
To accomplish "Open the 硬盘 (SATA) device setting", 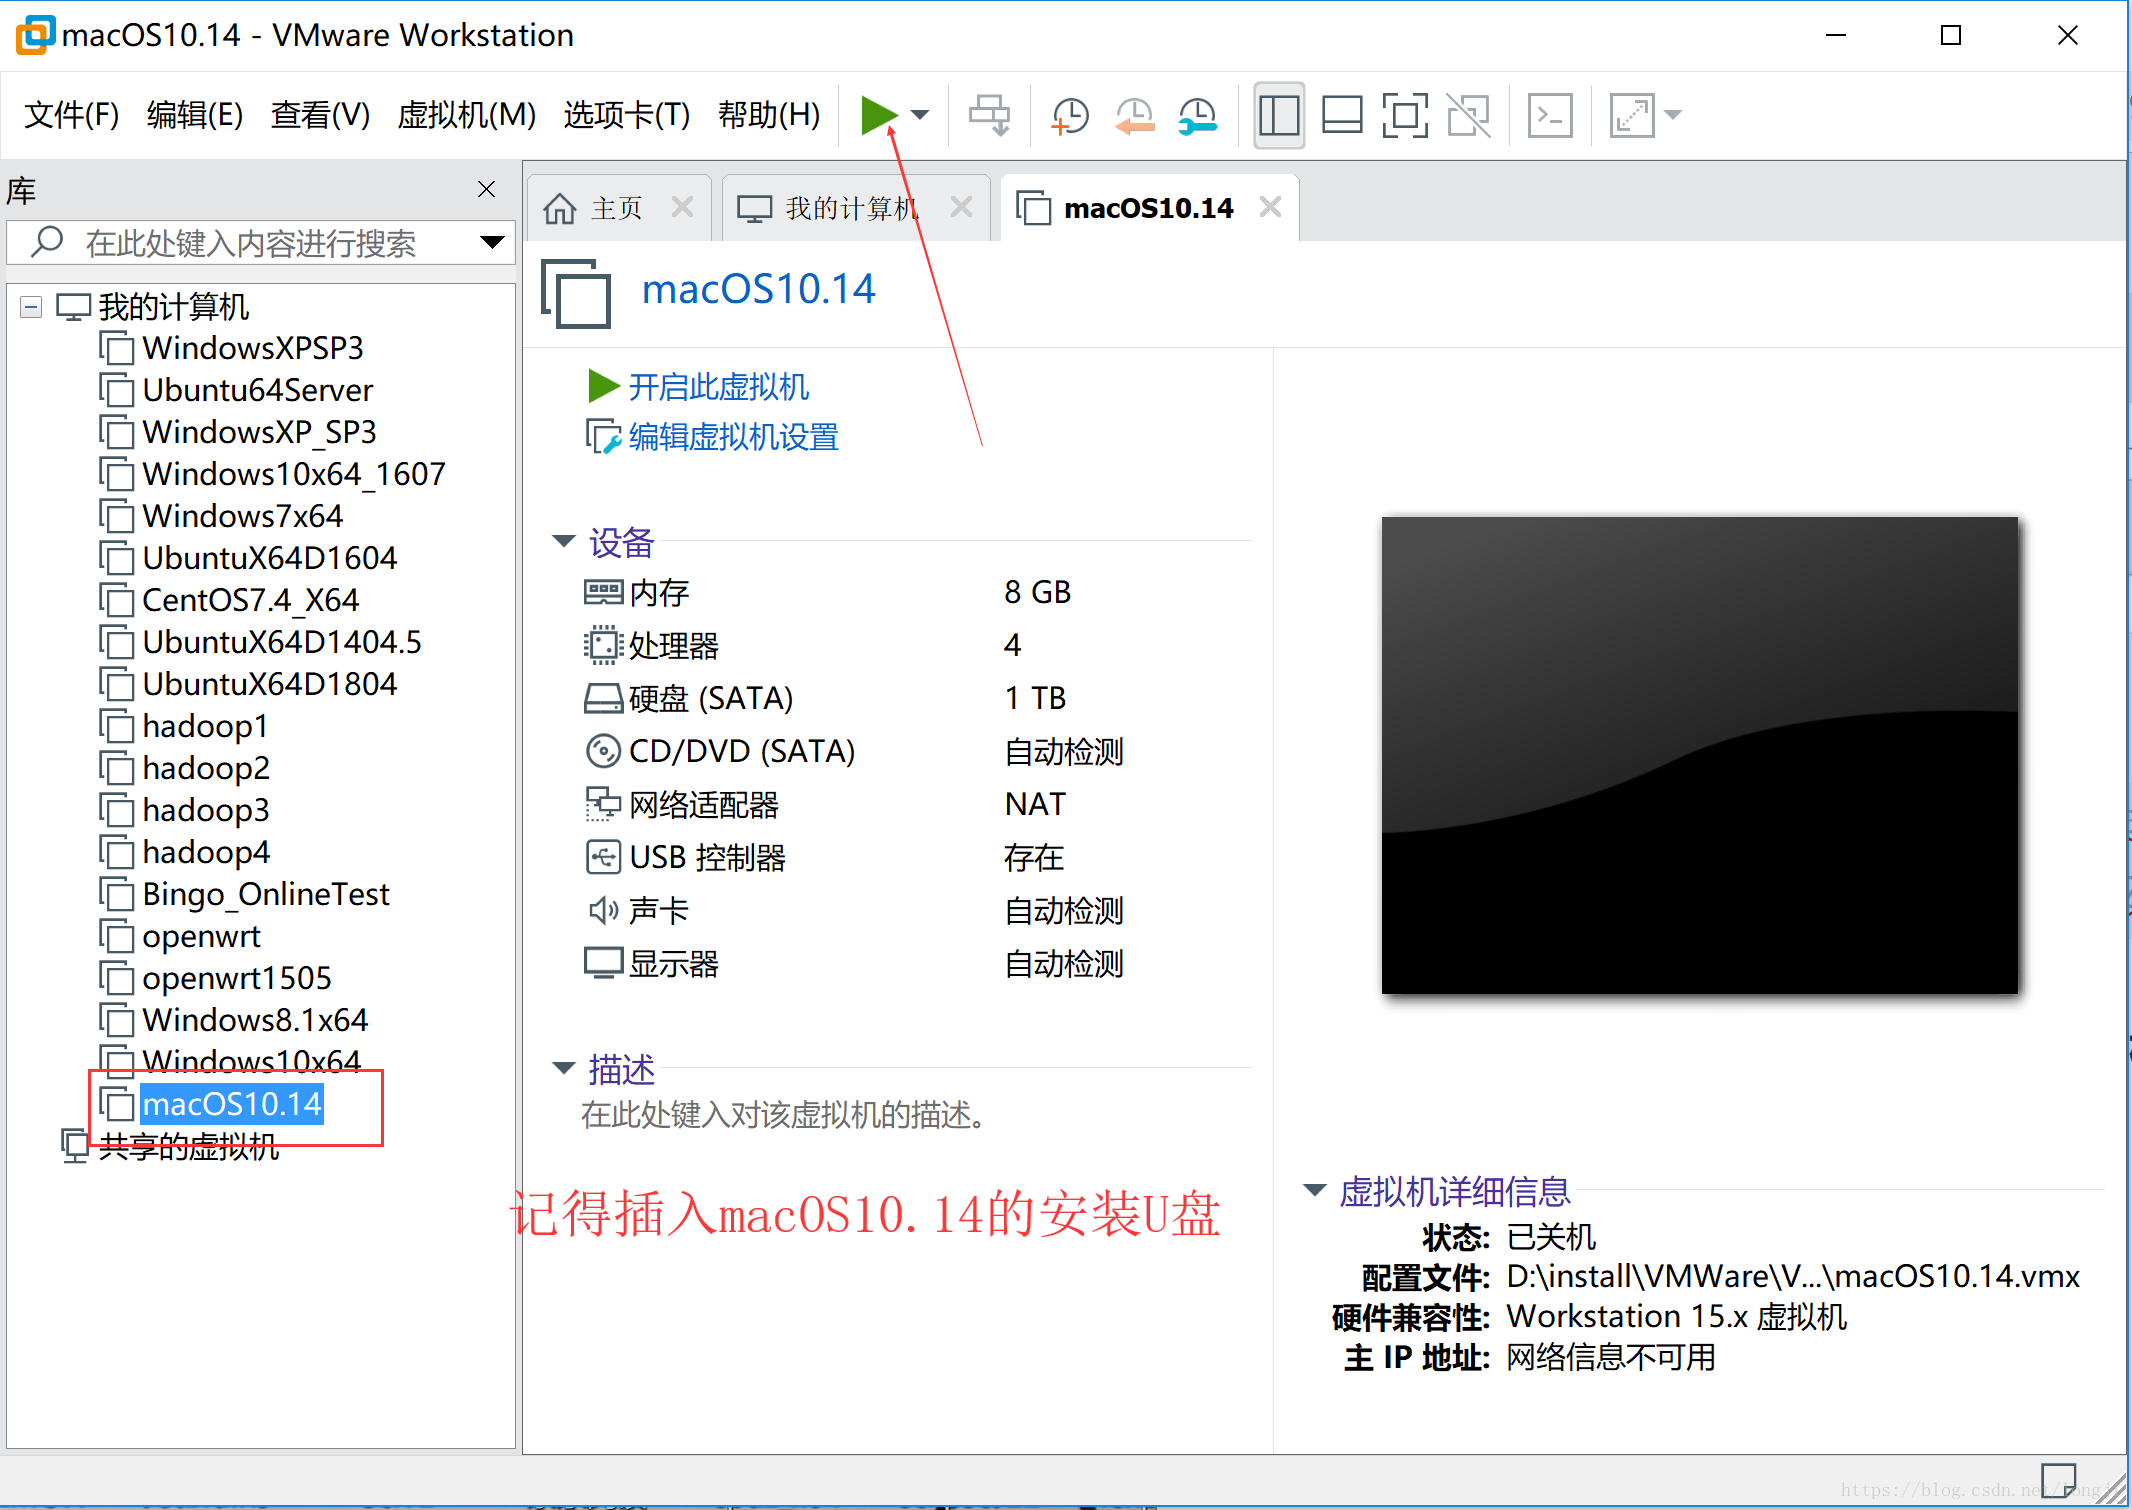I will coord(689,698).
